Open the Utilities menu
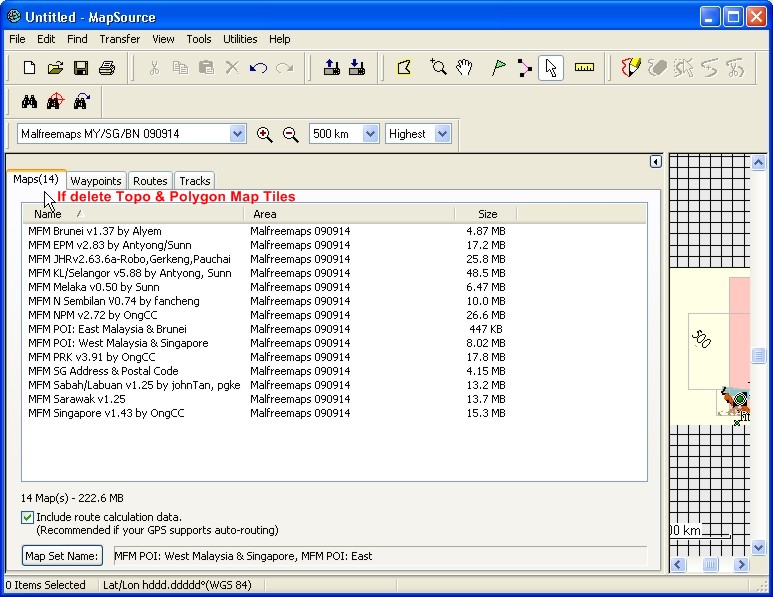Image resolution: width=773 pixels, height=597 pixels. click(x=240, y=39)
